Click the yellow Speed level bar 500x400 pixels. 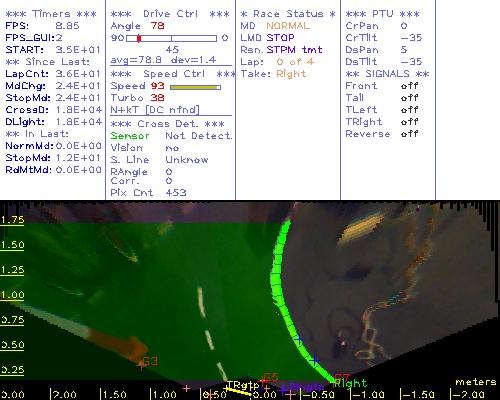pos(195,87)
